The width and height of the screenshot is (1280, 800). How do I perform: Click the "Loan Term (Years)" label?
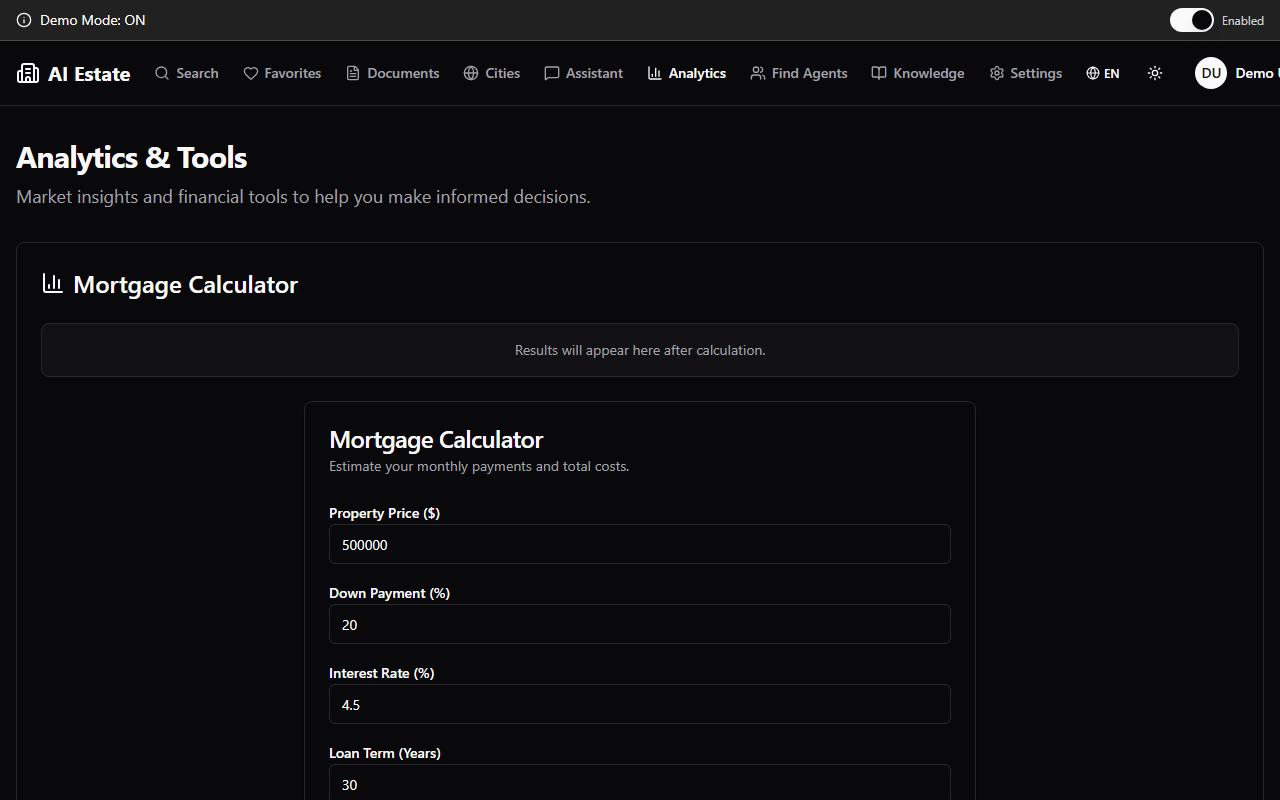[x=385, y=753]
